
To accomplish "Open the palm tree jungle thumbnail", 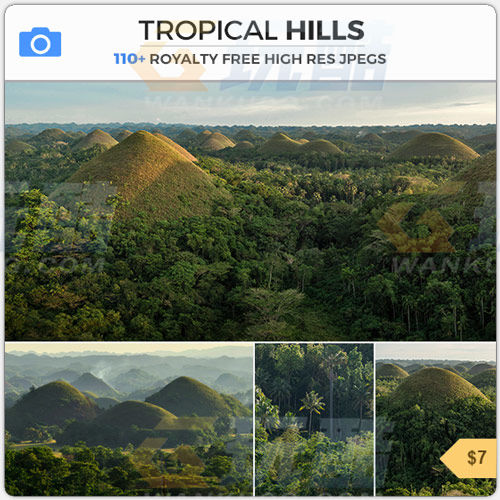I will coord(314,419).
